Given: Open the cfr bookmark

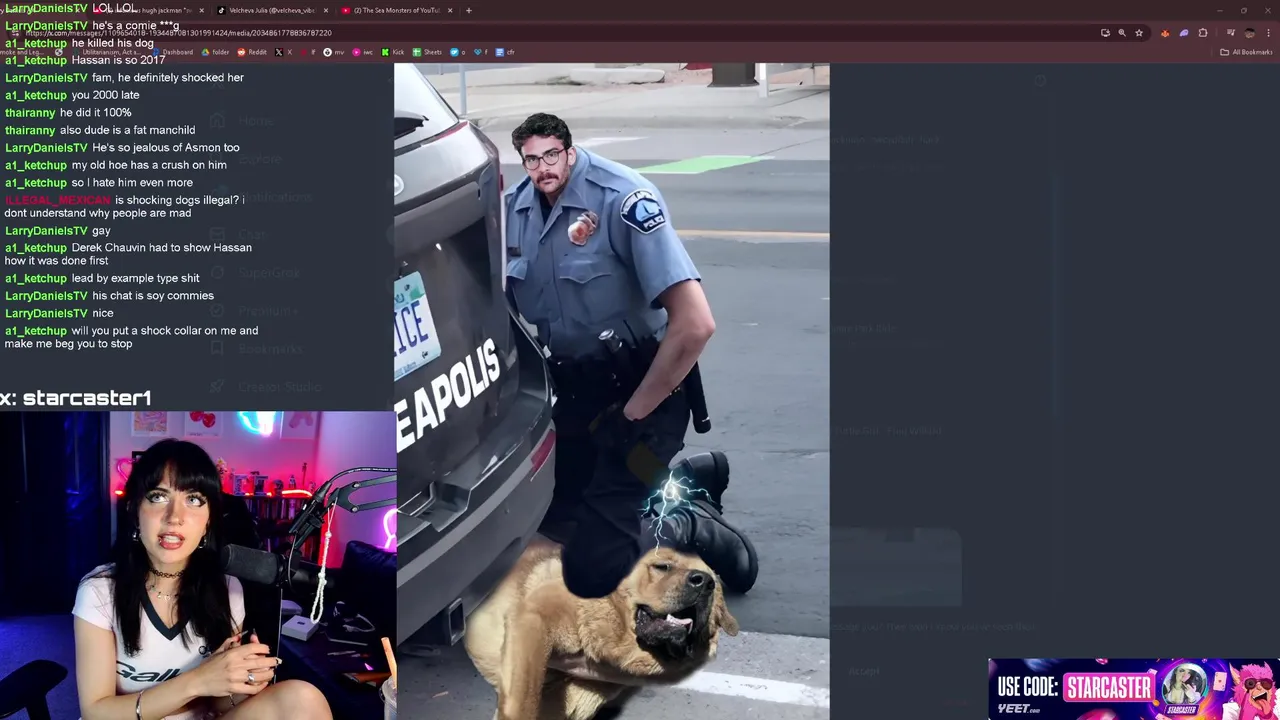Looking at the screenshot, I should click(x=505, y=52).
